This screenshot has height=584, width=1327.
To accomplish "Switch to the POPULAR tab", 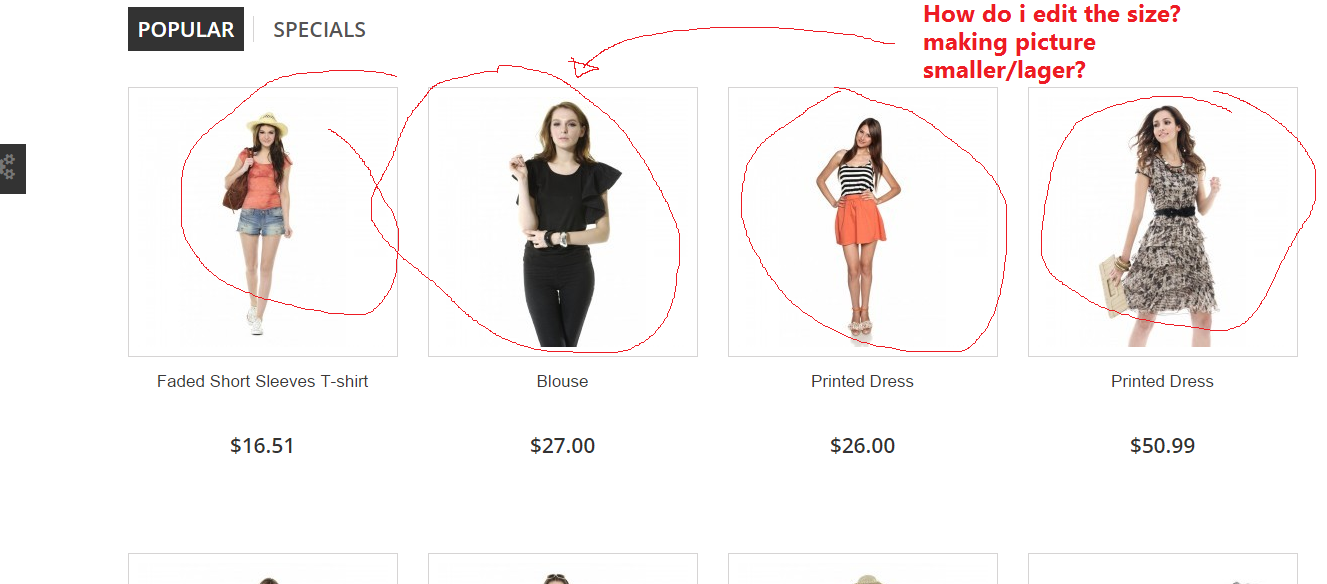I will click(186, 29).
